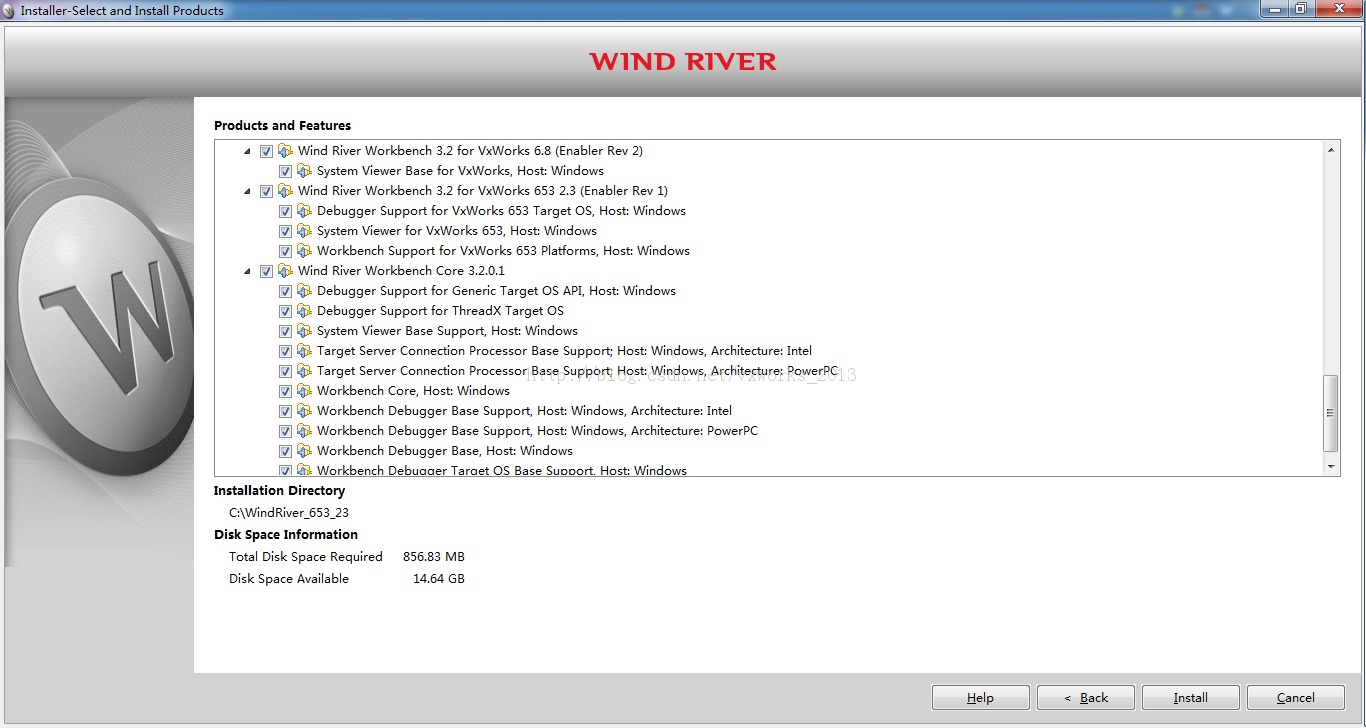Collapse Workbench 3.2 for VxWorks 653 2.3 node
The width and height of the screenshot is (1366, 728).
tap(247, 191)
